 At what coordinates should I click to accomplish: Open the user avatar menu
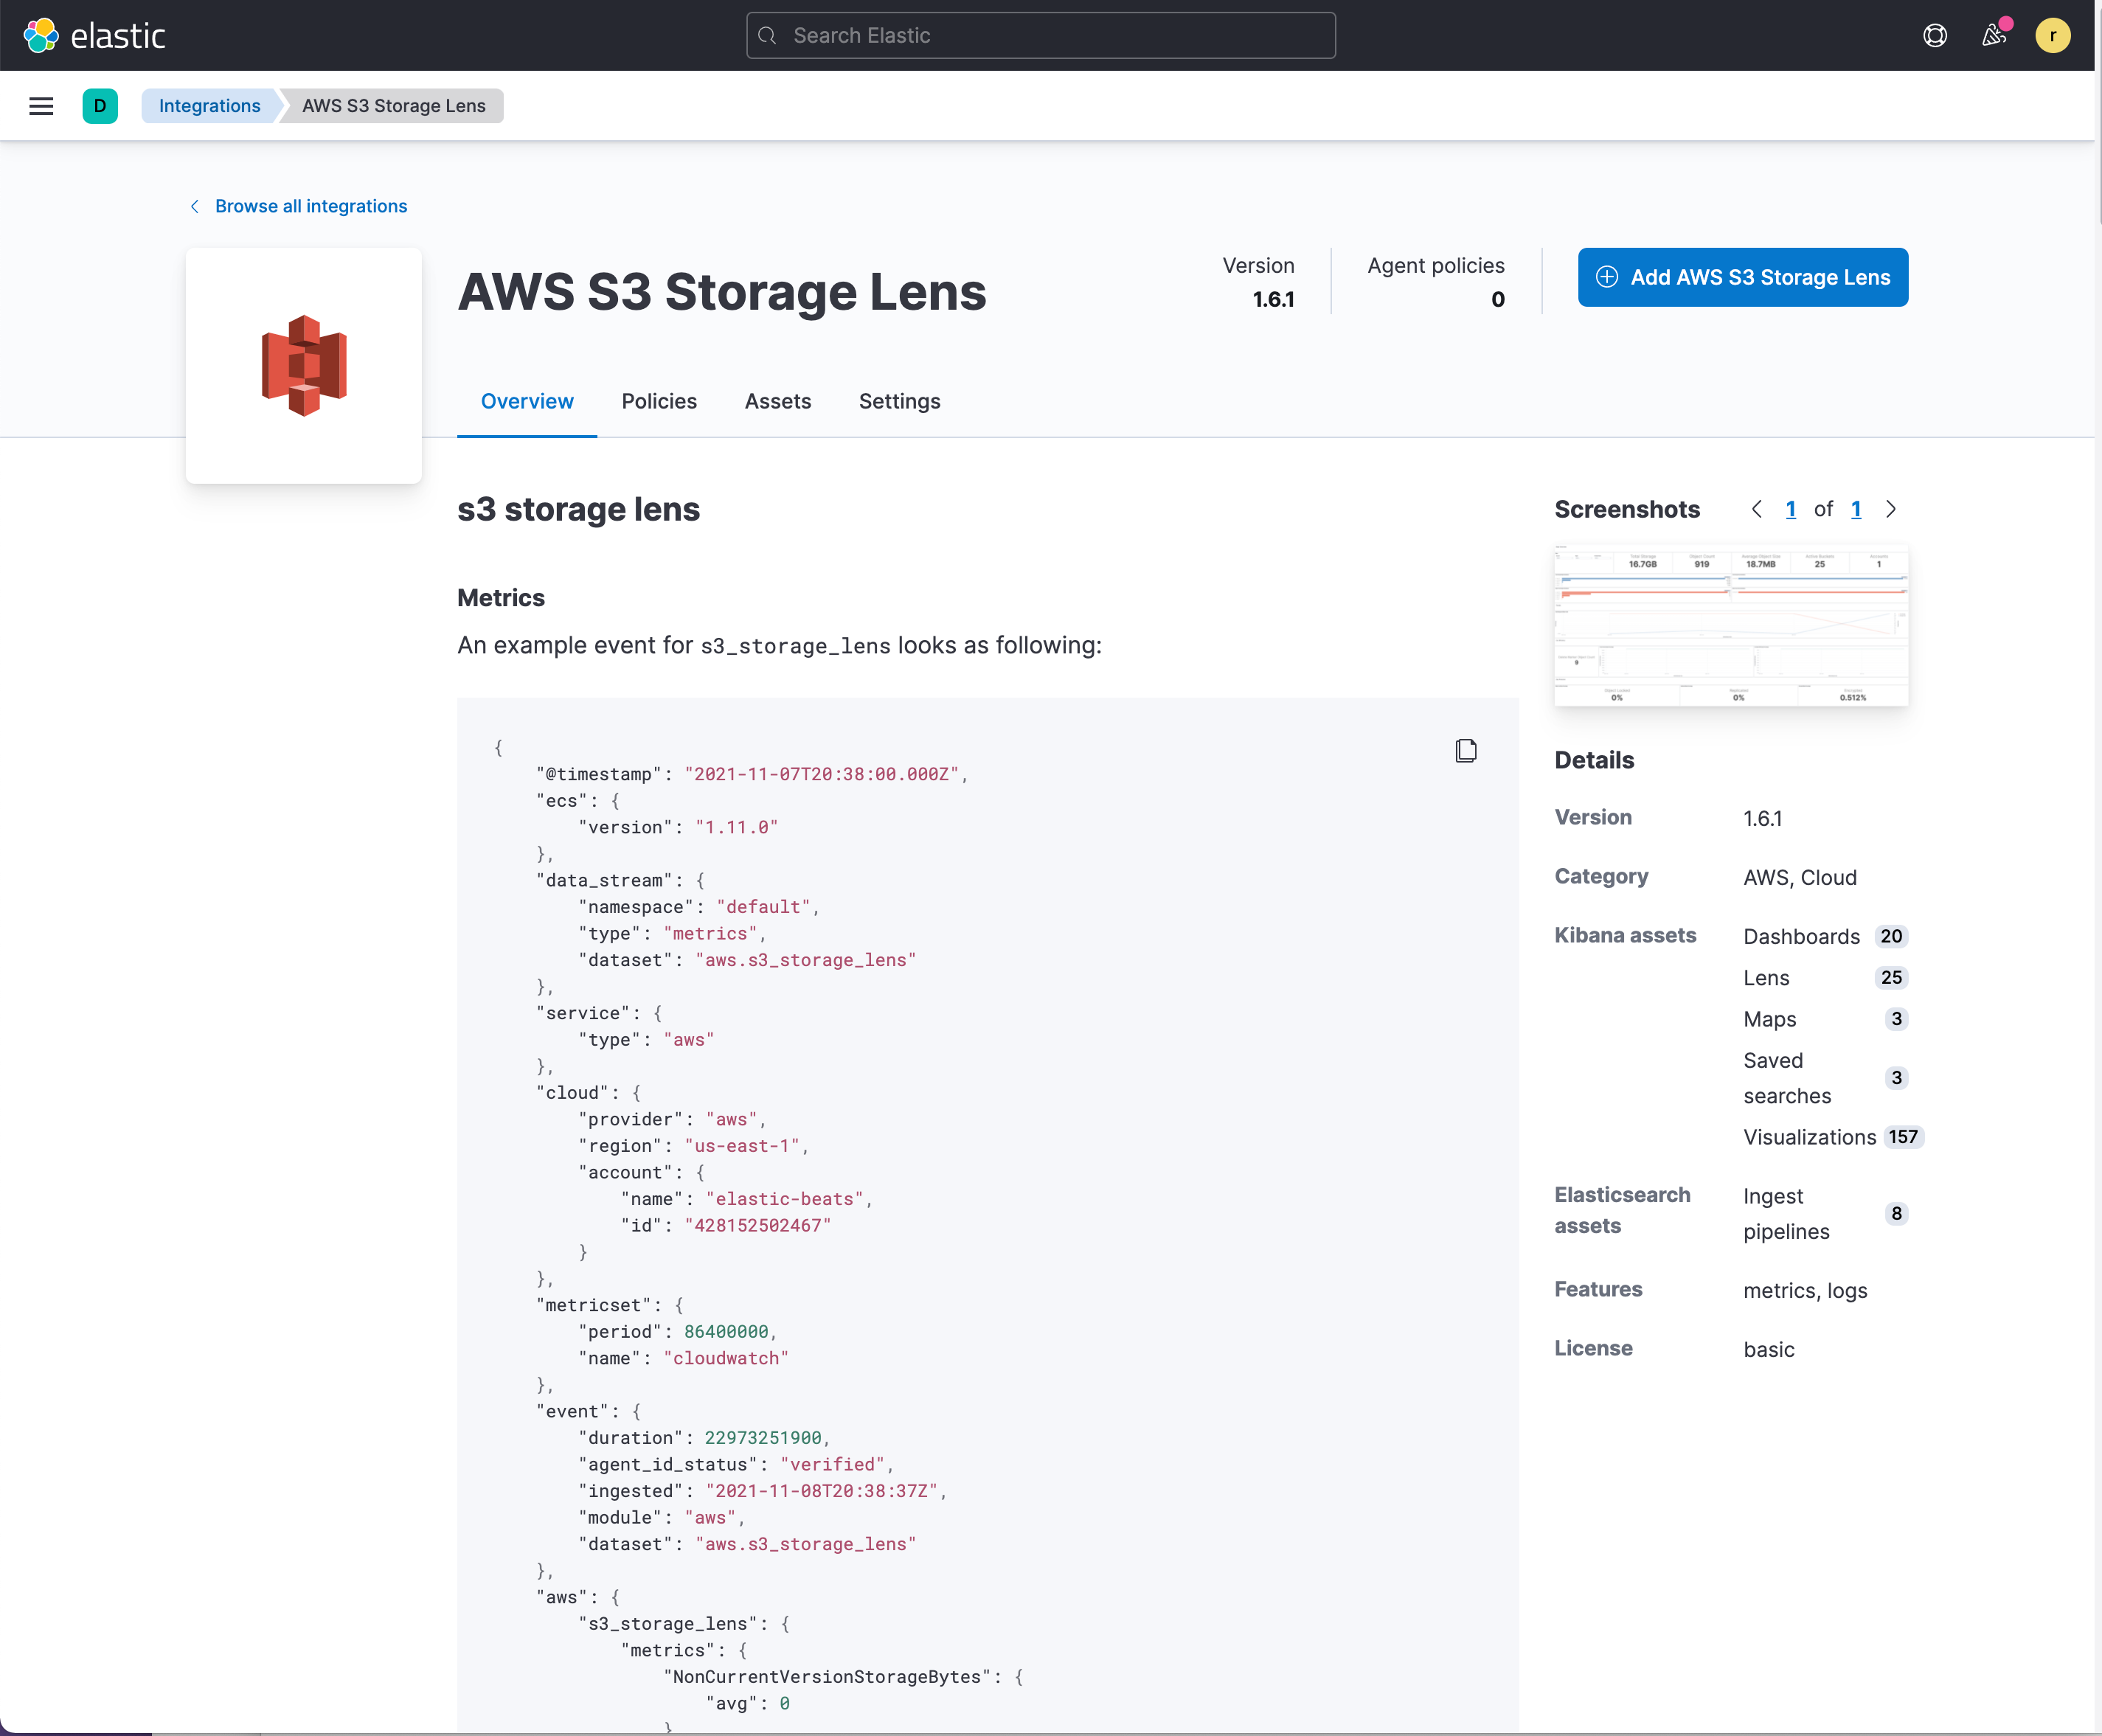click(2053, 36)
